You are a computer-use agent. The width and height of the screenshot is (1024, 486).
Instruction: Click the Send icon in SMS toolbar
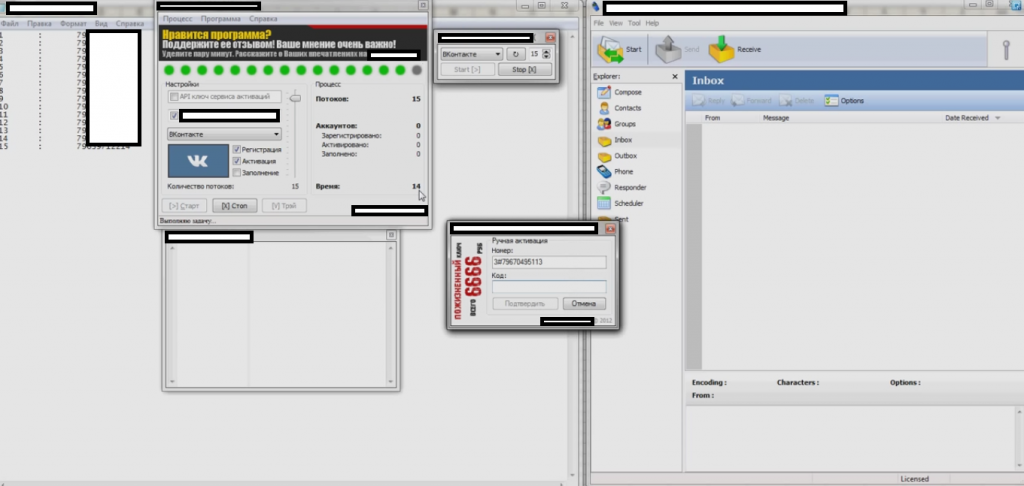tap(668, 50)
